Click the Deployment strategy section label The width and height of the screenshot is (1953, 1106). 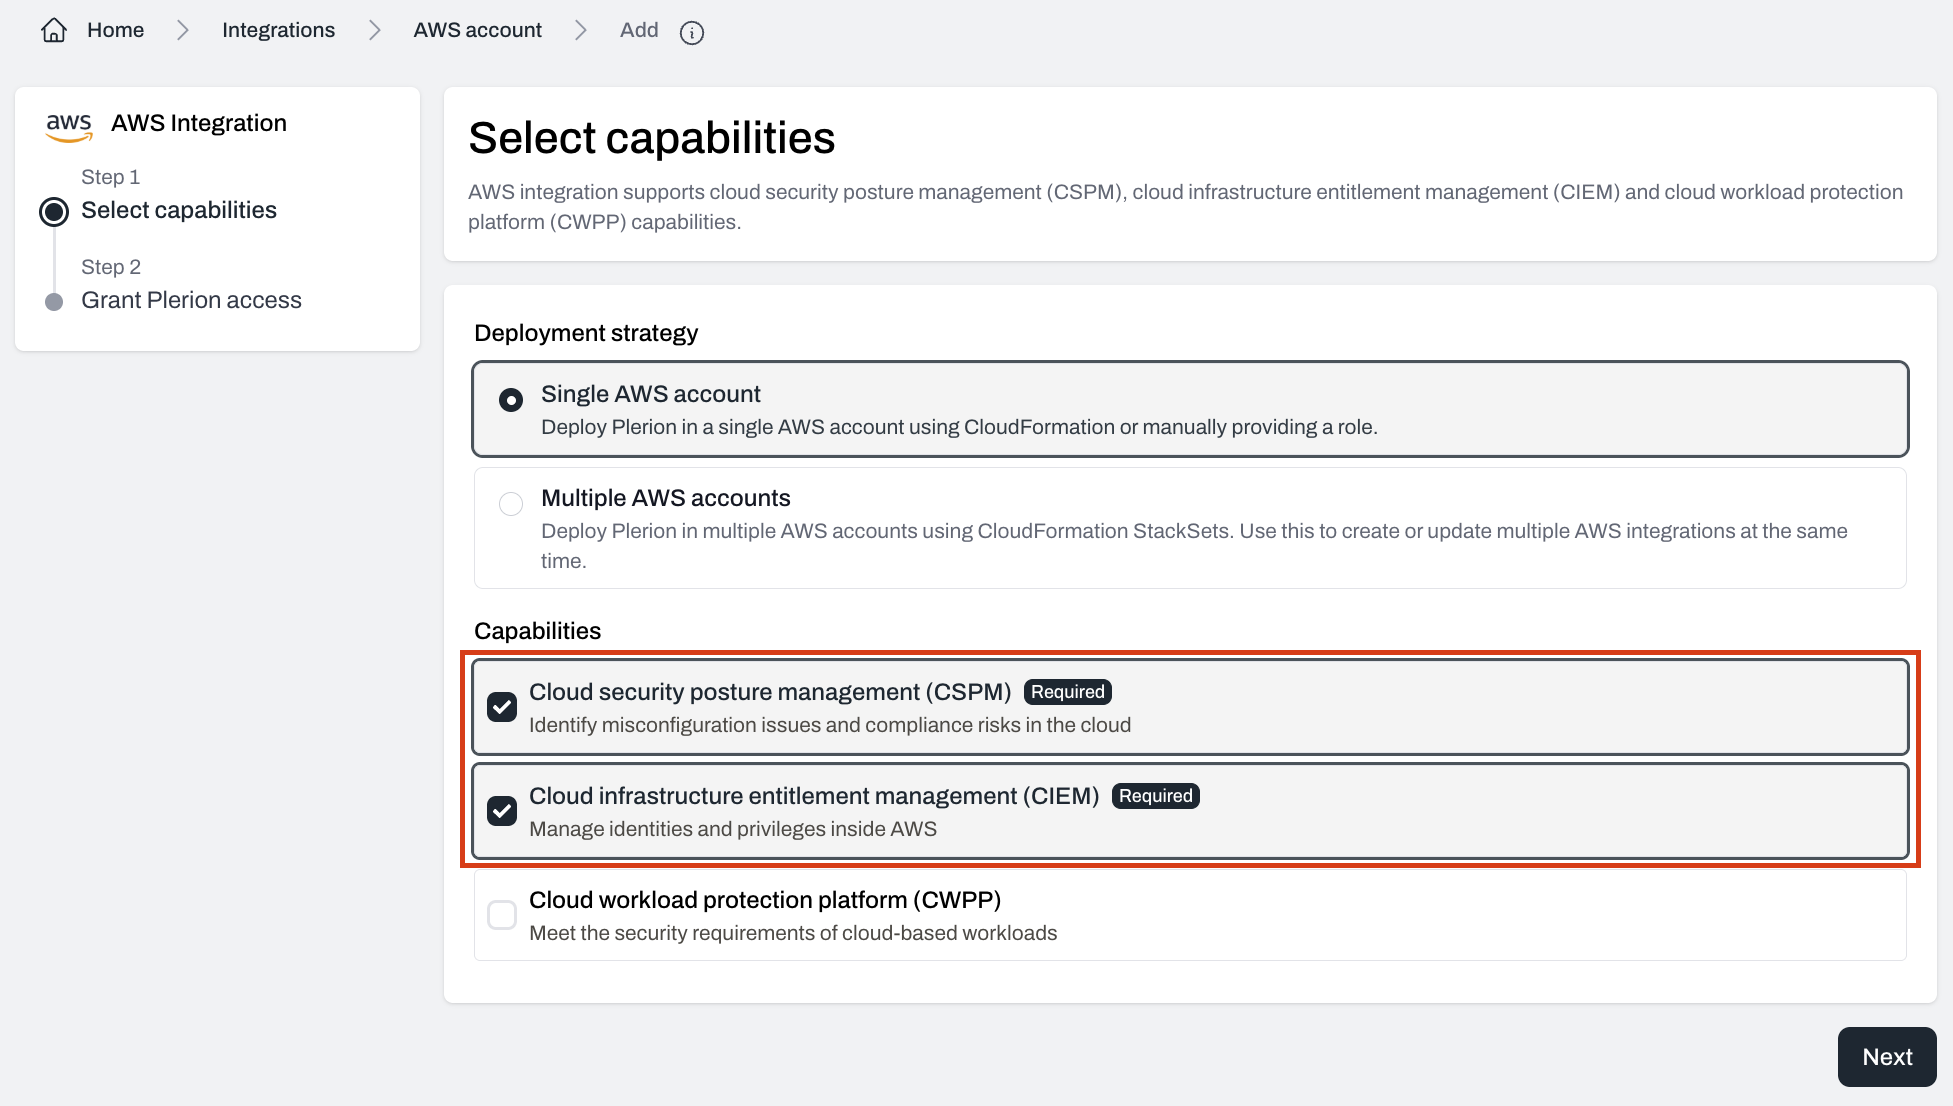[586, 333]
